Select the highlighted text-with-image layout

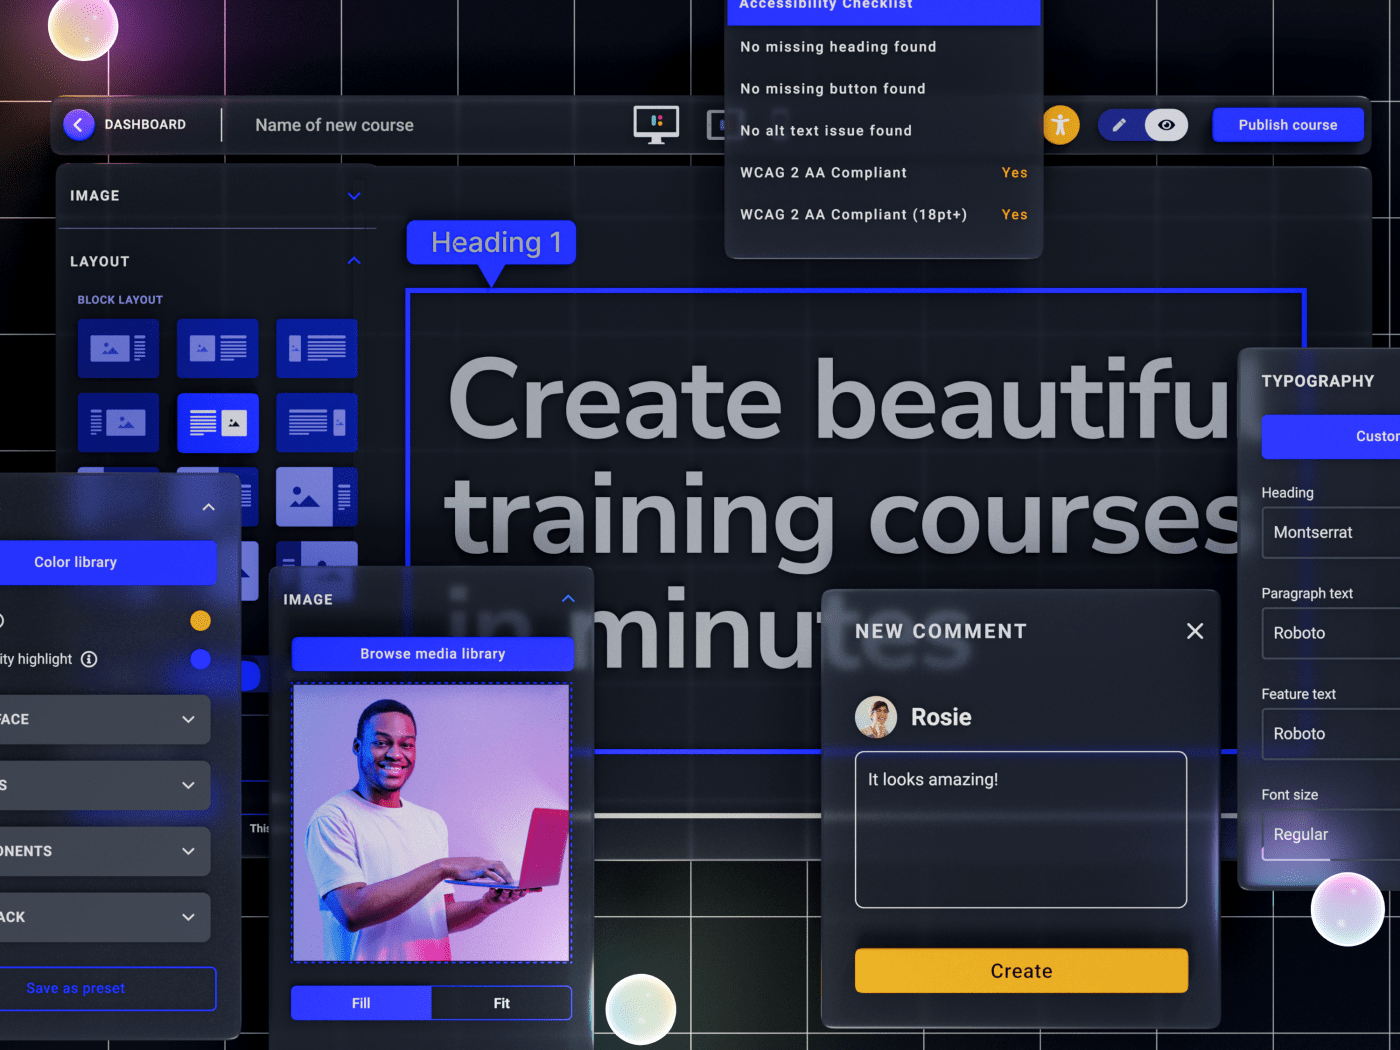[x=218, y=423]
